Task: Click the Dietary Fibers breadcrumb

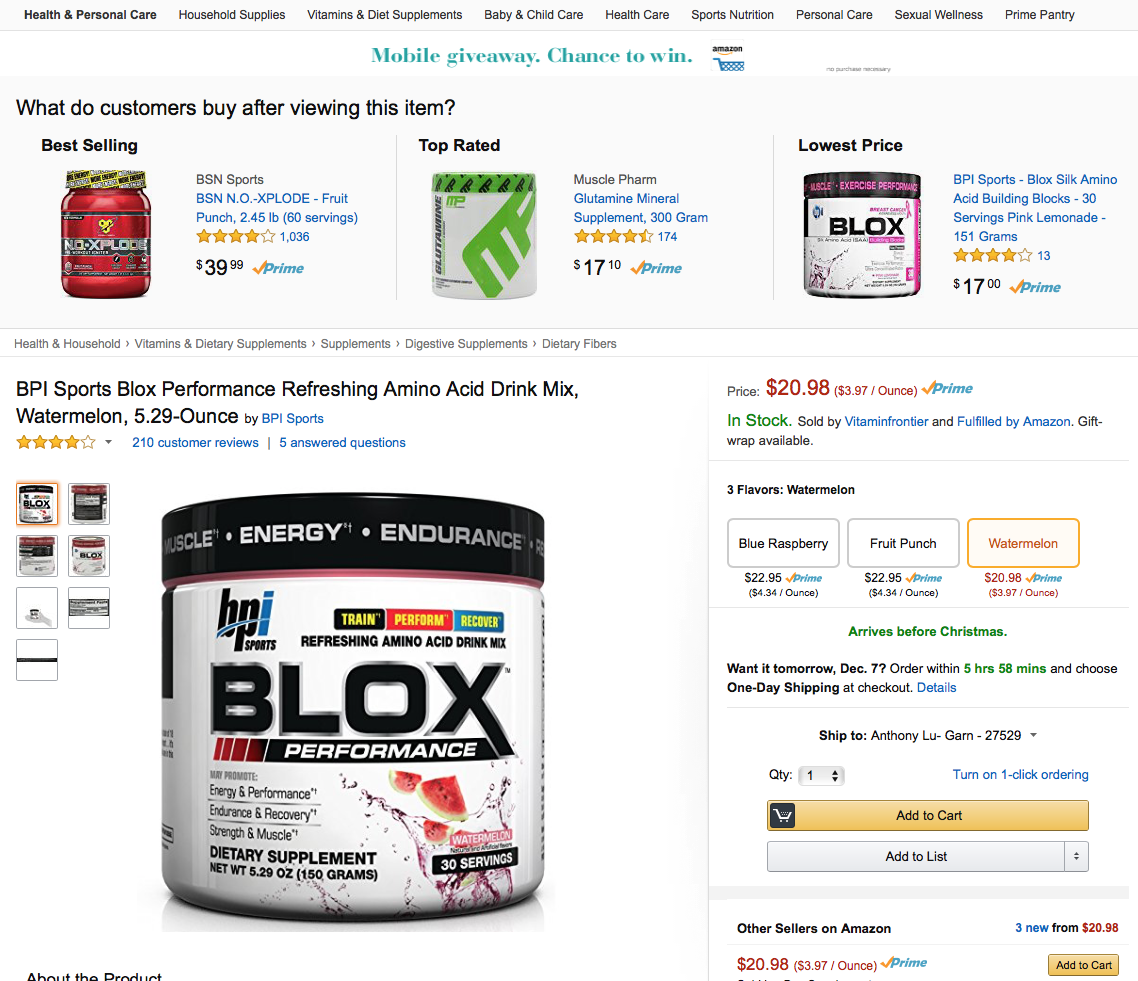Action: 579,344
